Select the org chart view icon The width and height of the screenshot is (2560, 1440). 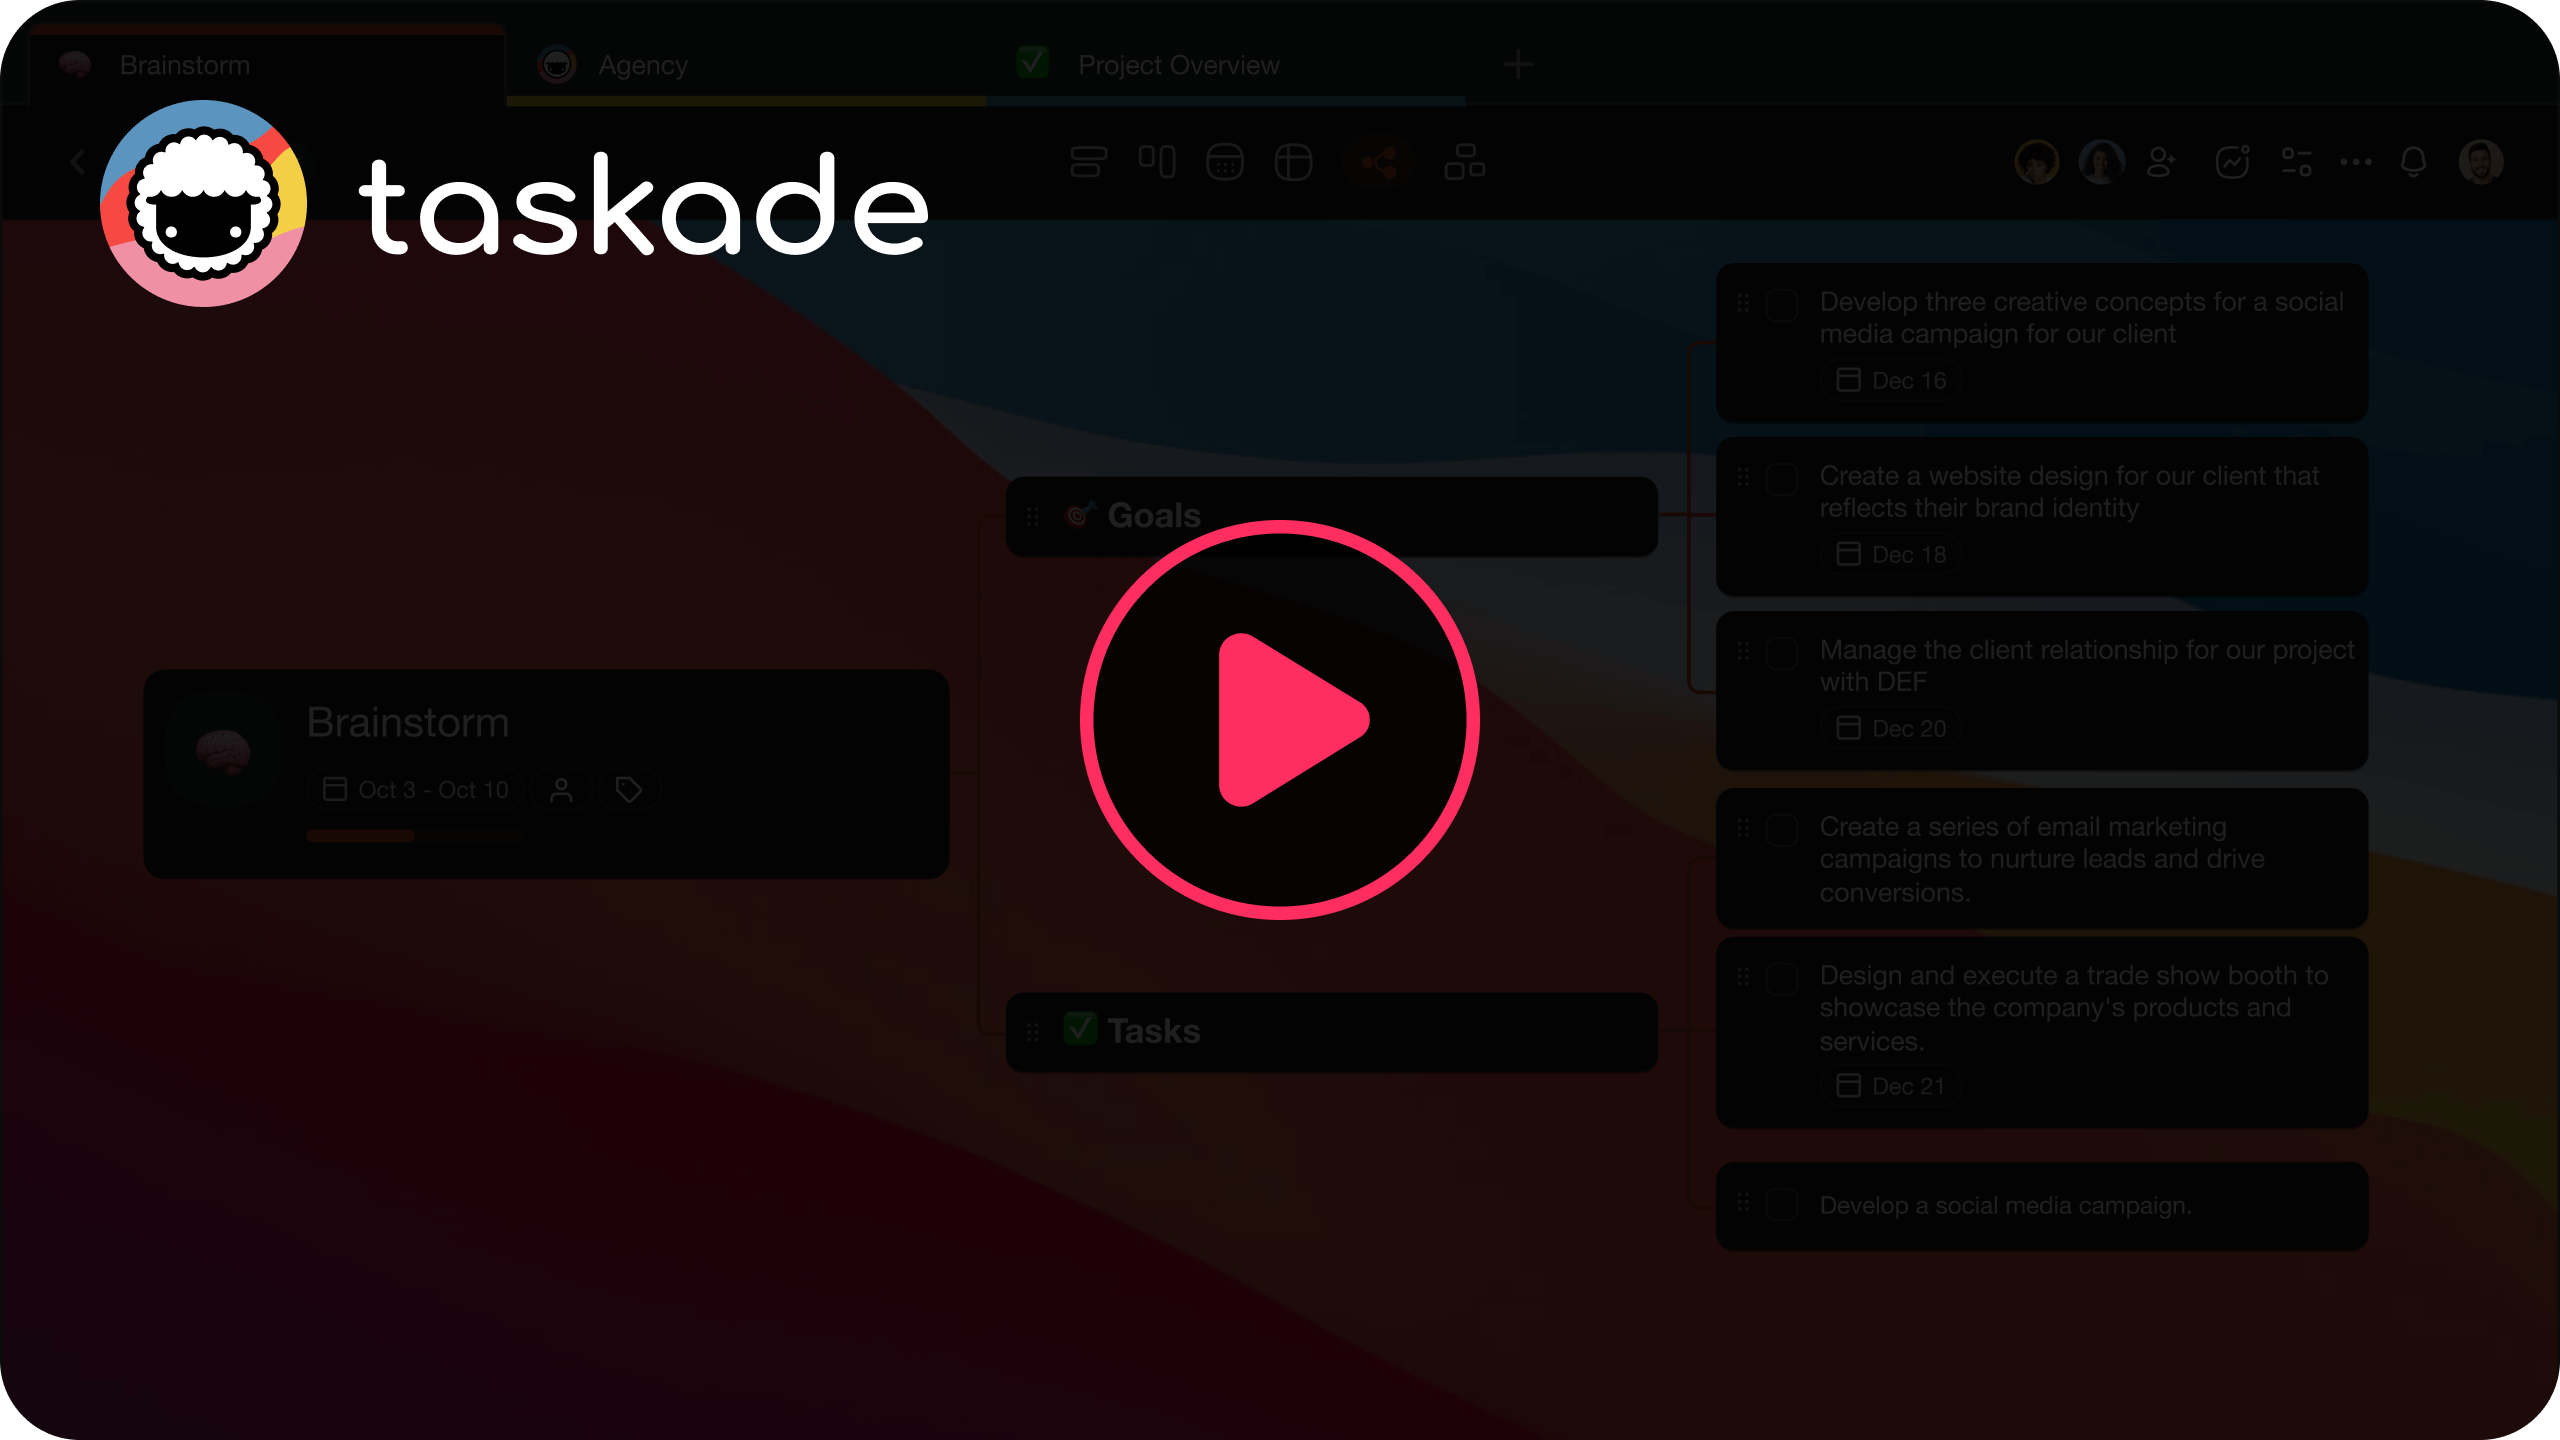point(1463,160)
